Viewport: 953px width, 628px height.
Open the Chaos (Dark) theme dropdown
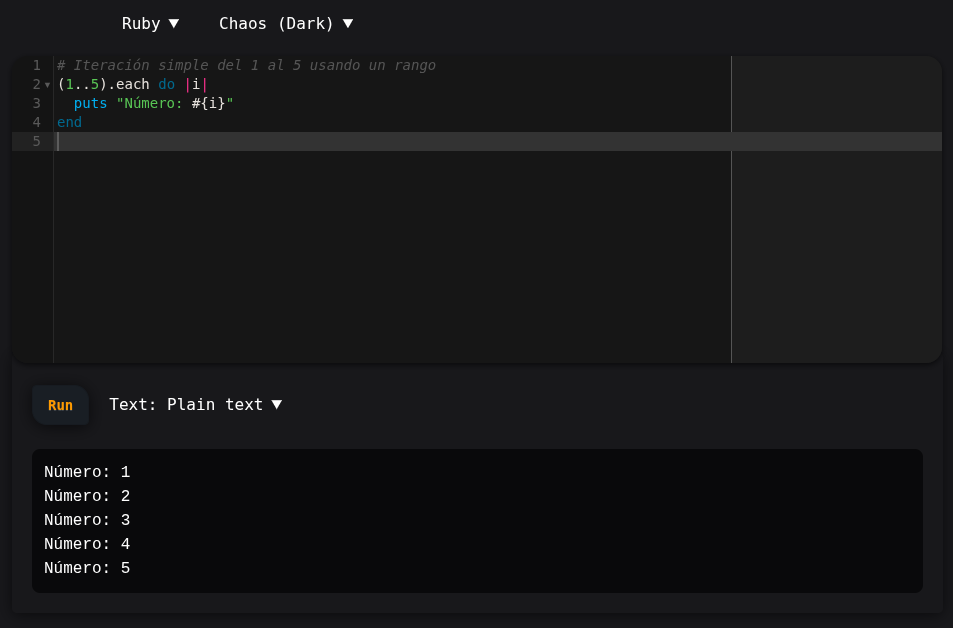tap(286, 23)
